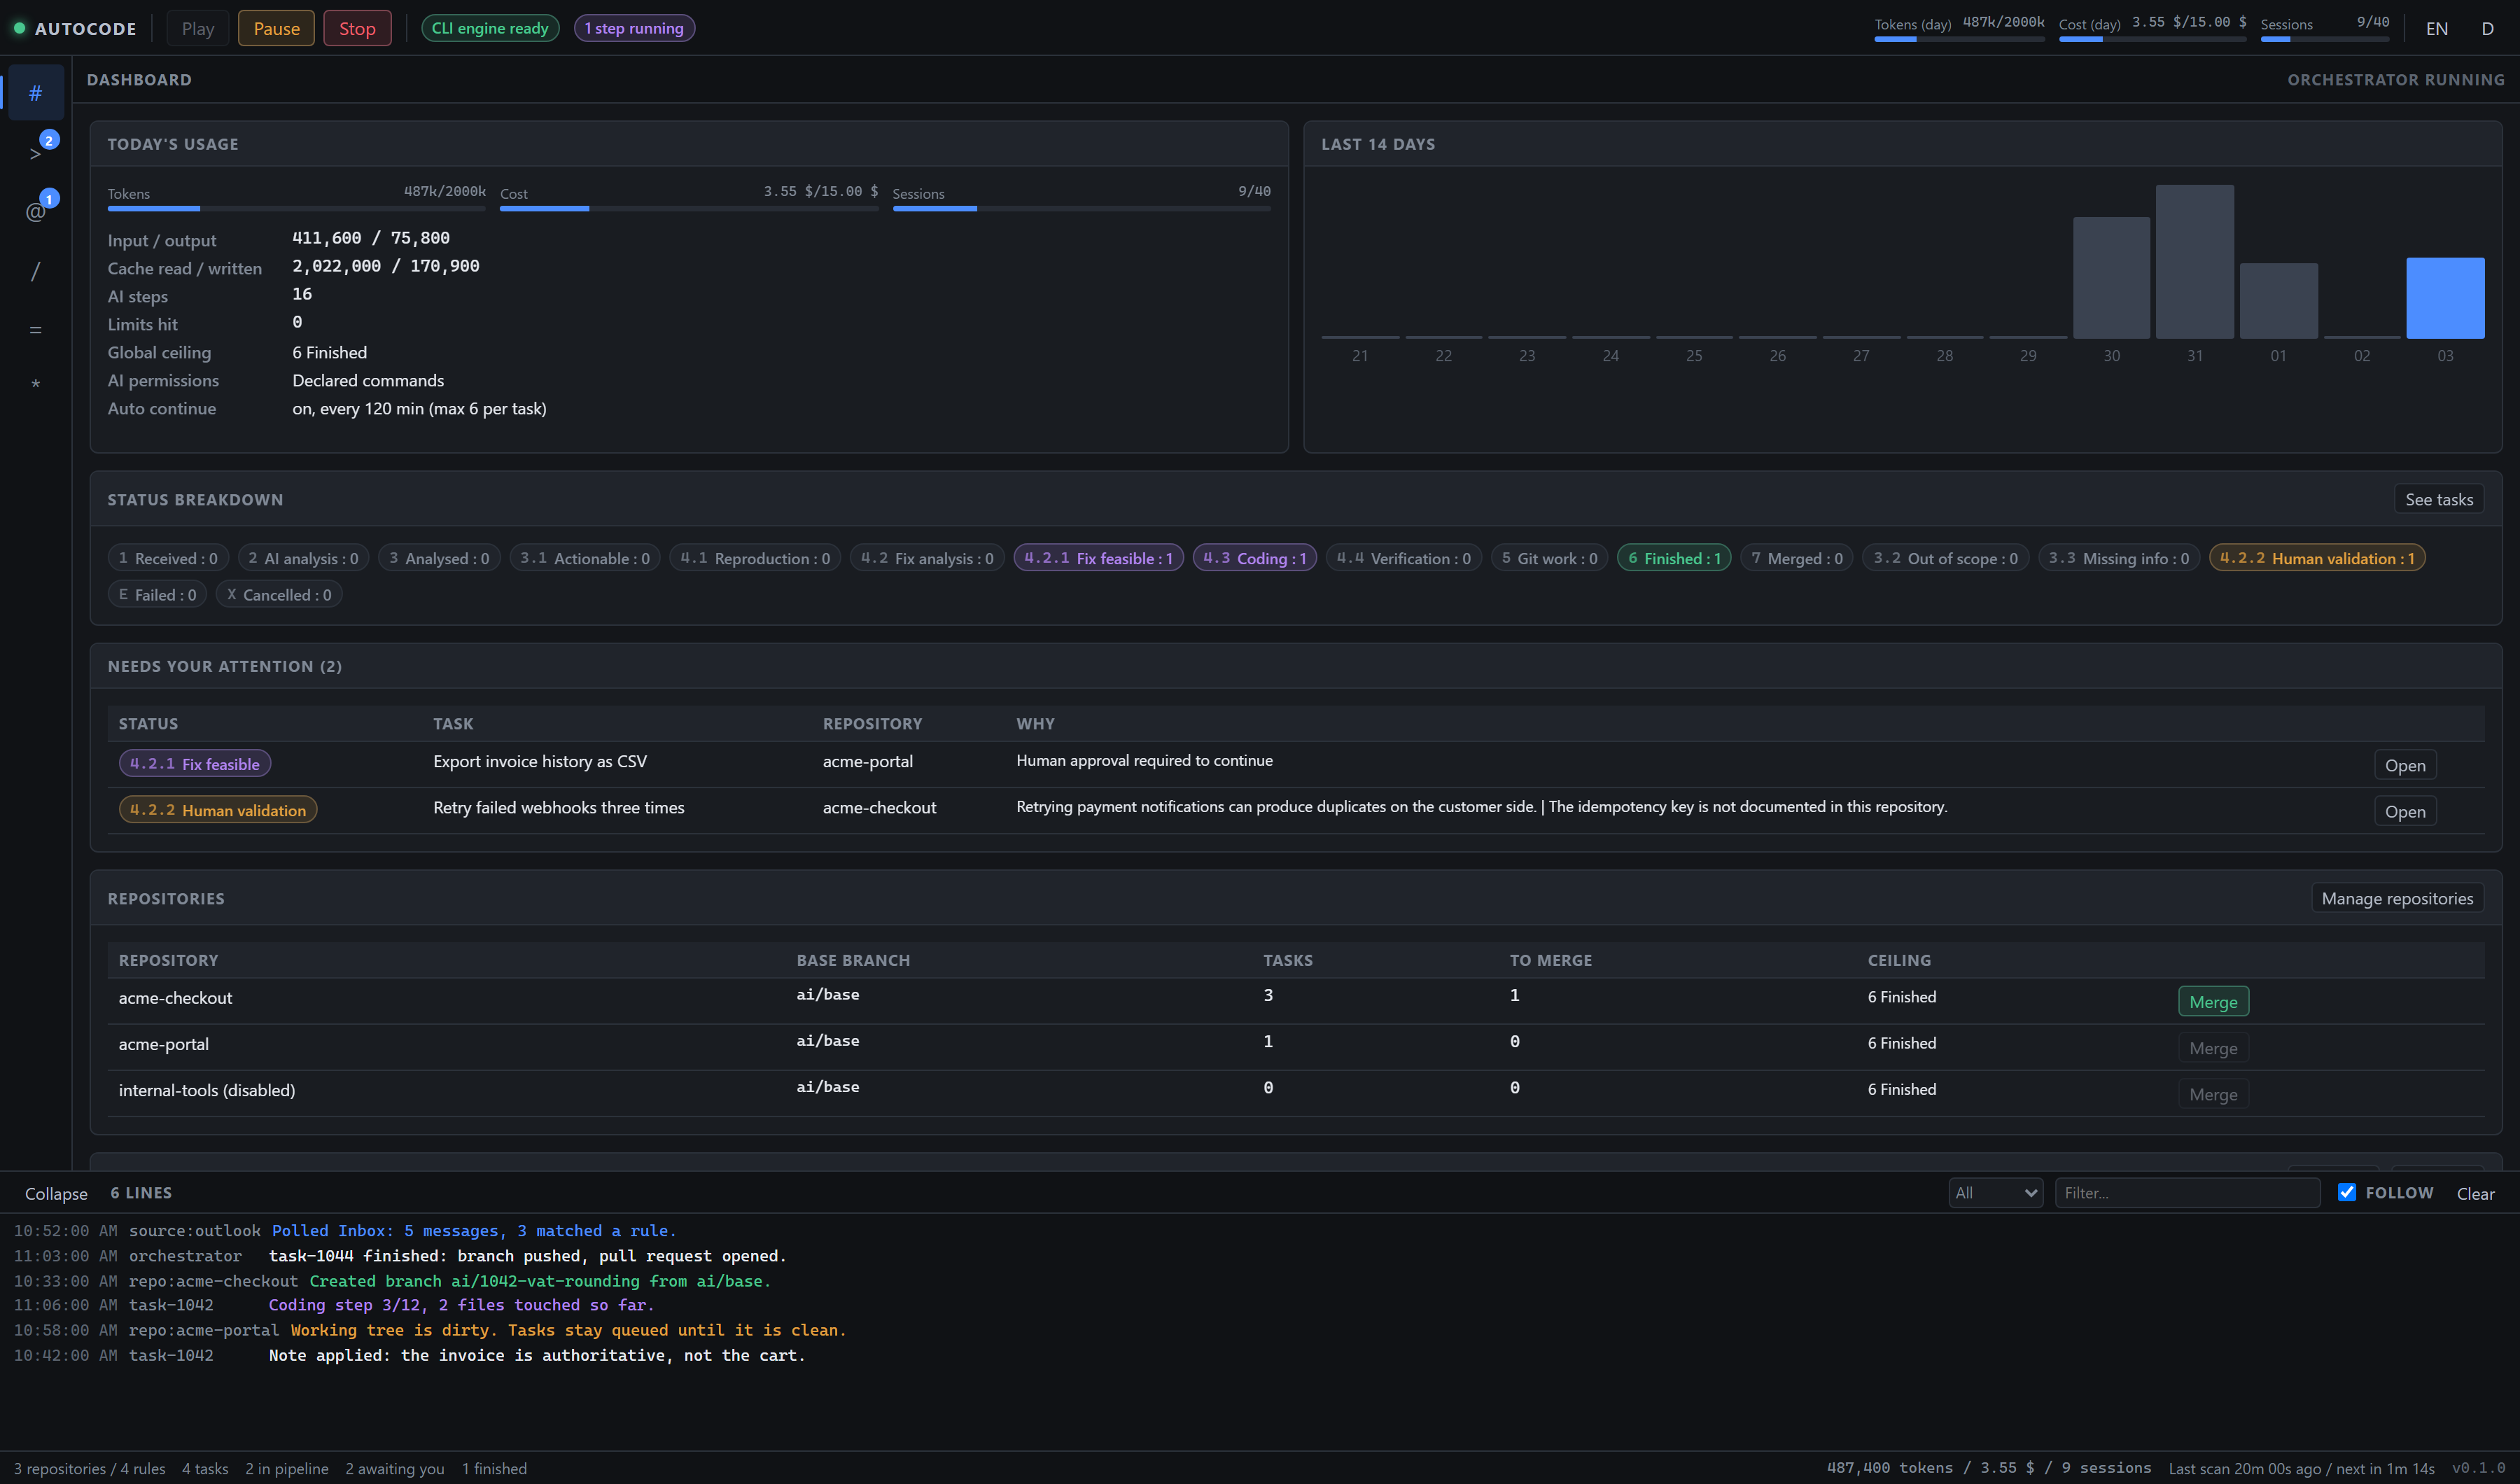Click the Tokens (day) progress bar in header
2520x1484 pixels.
(x=1959, y=39)
